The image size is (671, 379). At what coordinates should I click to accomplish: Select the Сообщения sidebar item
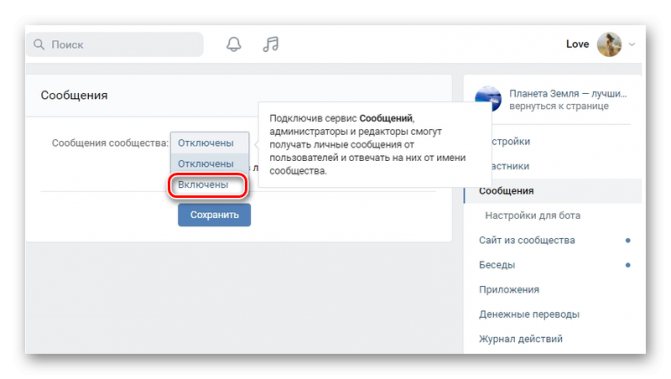(x=553, y=191)
